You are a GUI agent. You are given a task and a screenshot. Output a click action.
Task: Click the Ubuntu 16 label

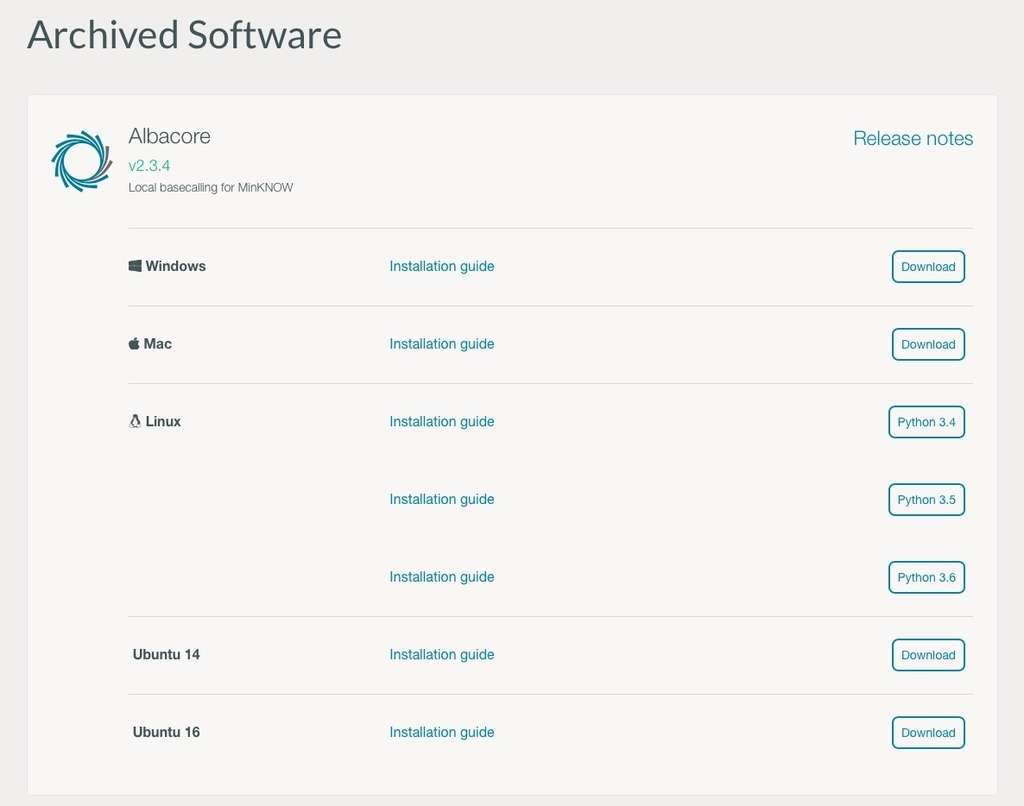166,732
